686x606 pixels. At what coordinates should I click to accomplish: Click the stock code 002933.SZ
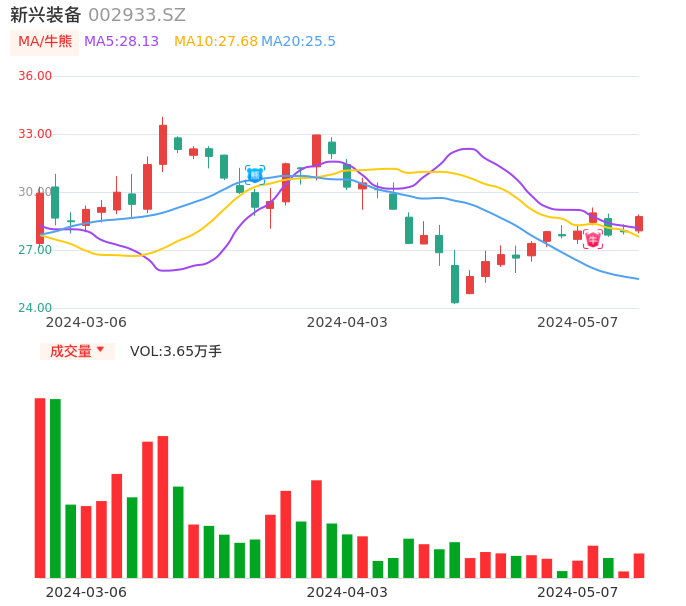point(137,15)
